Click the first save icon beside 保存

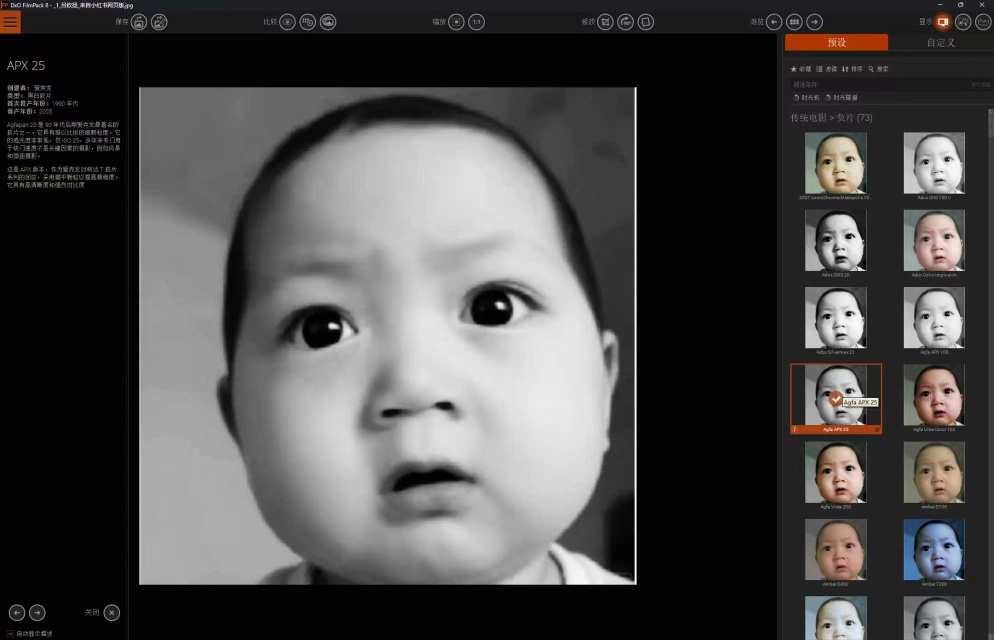(139, 22)
